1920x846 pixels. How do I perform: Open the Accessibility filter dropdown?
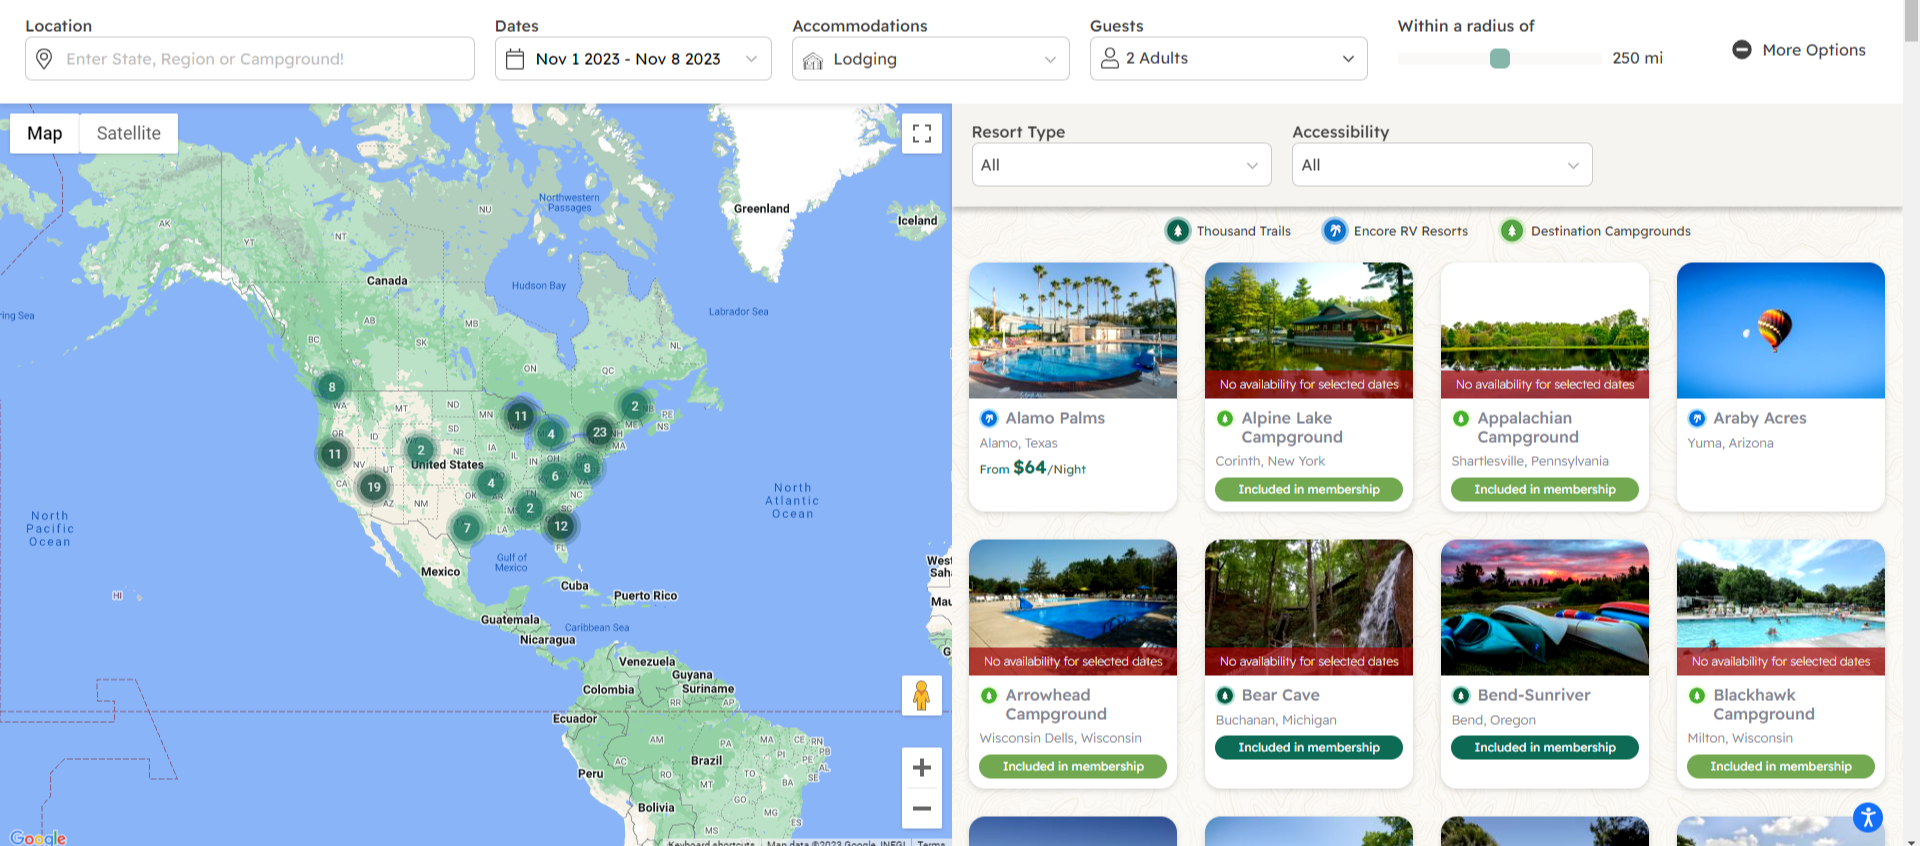pyautogui.click(x=1442, y=165)
